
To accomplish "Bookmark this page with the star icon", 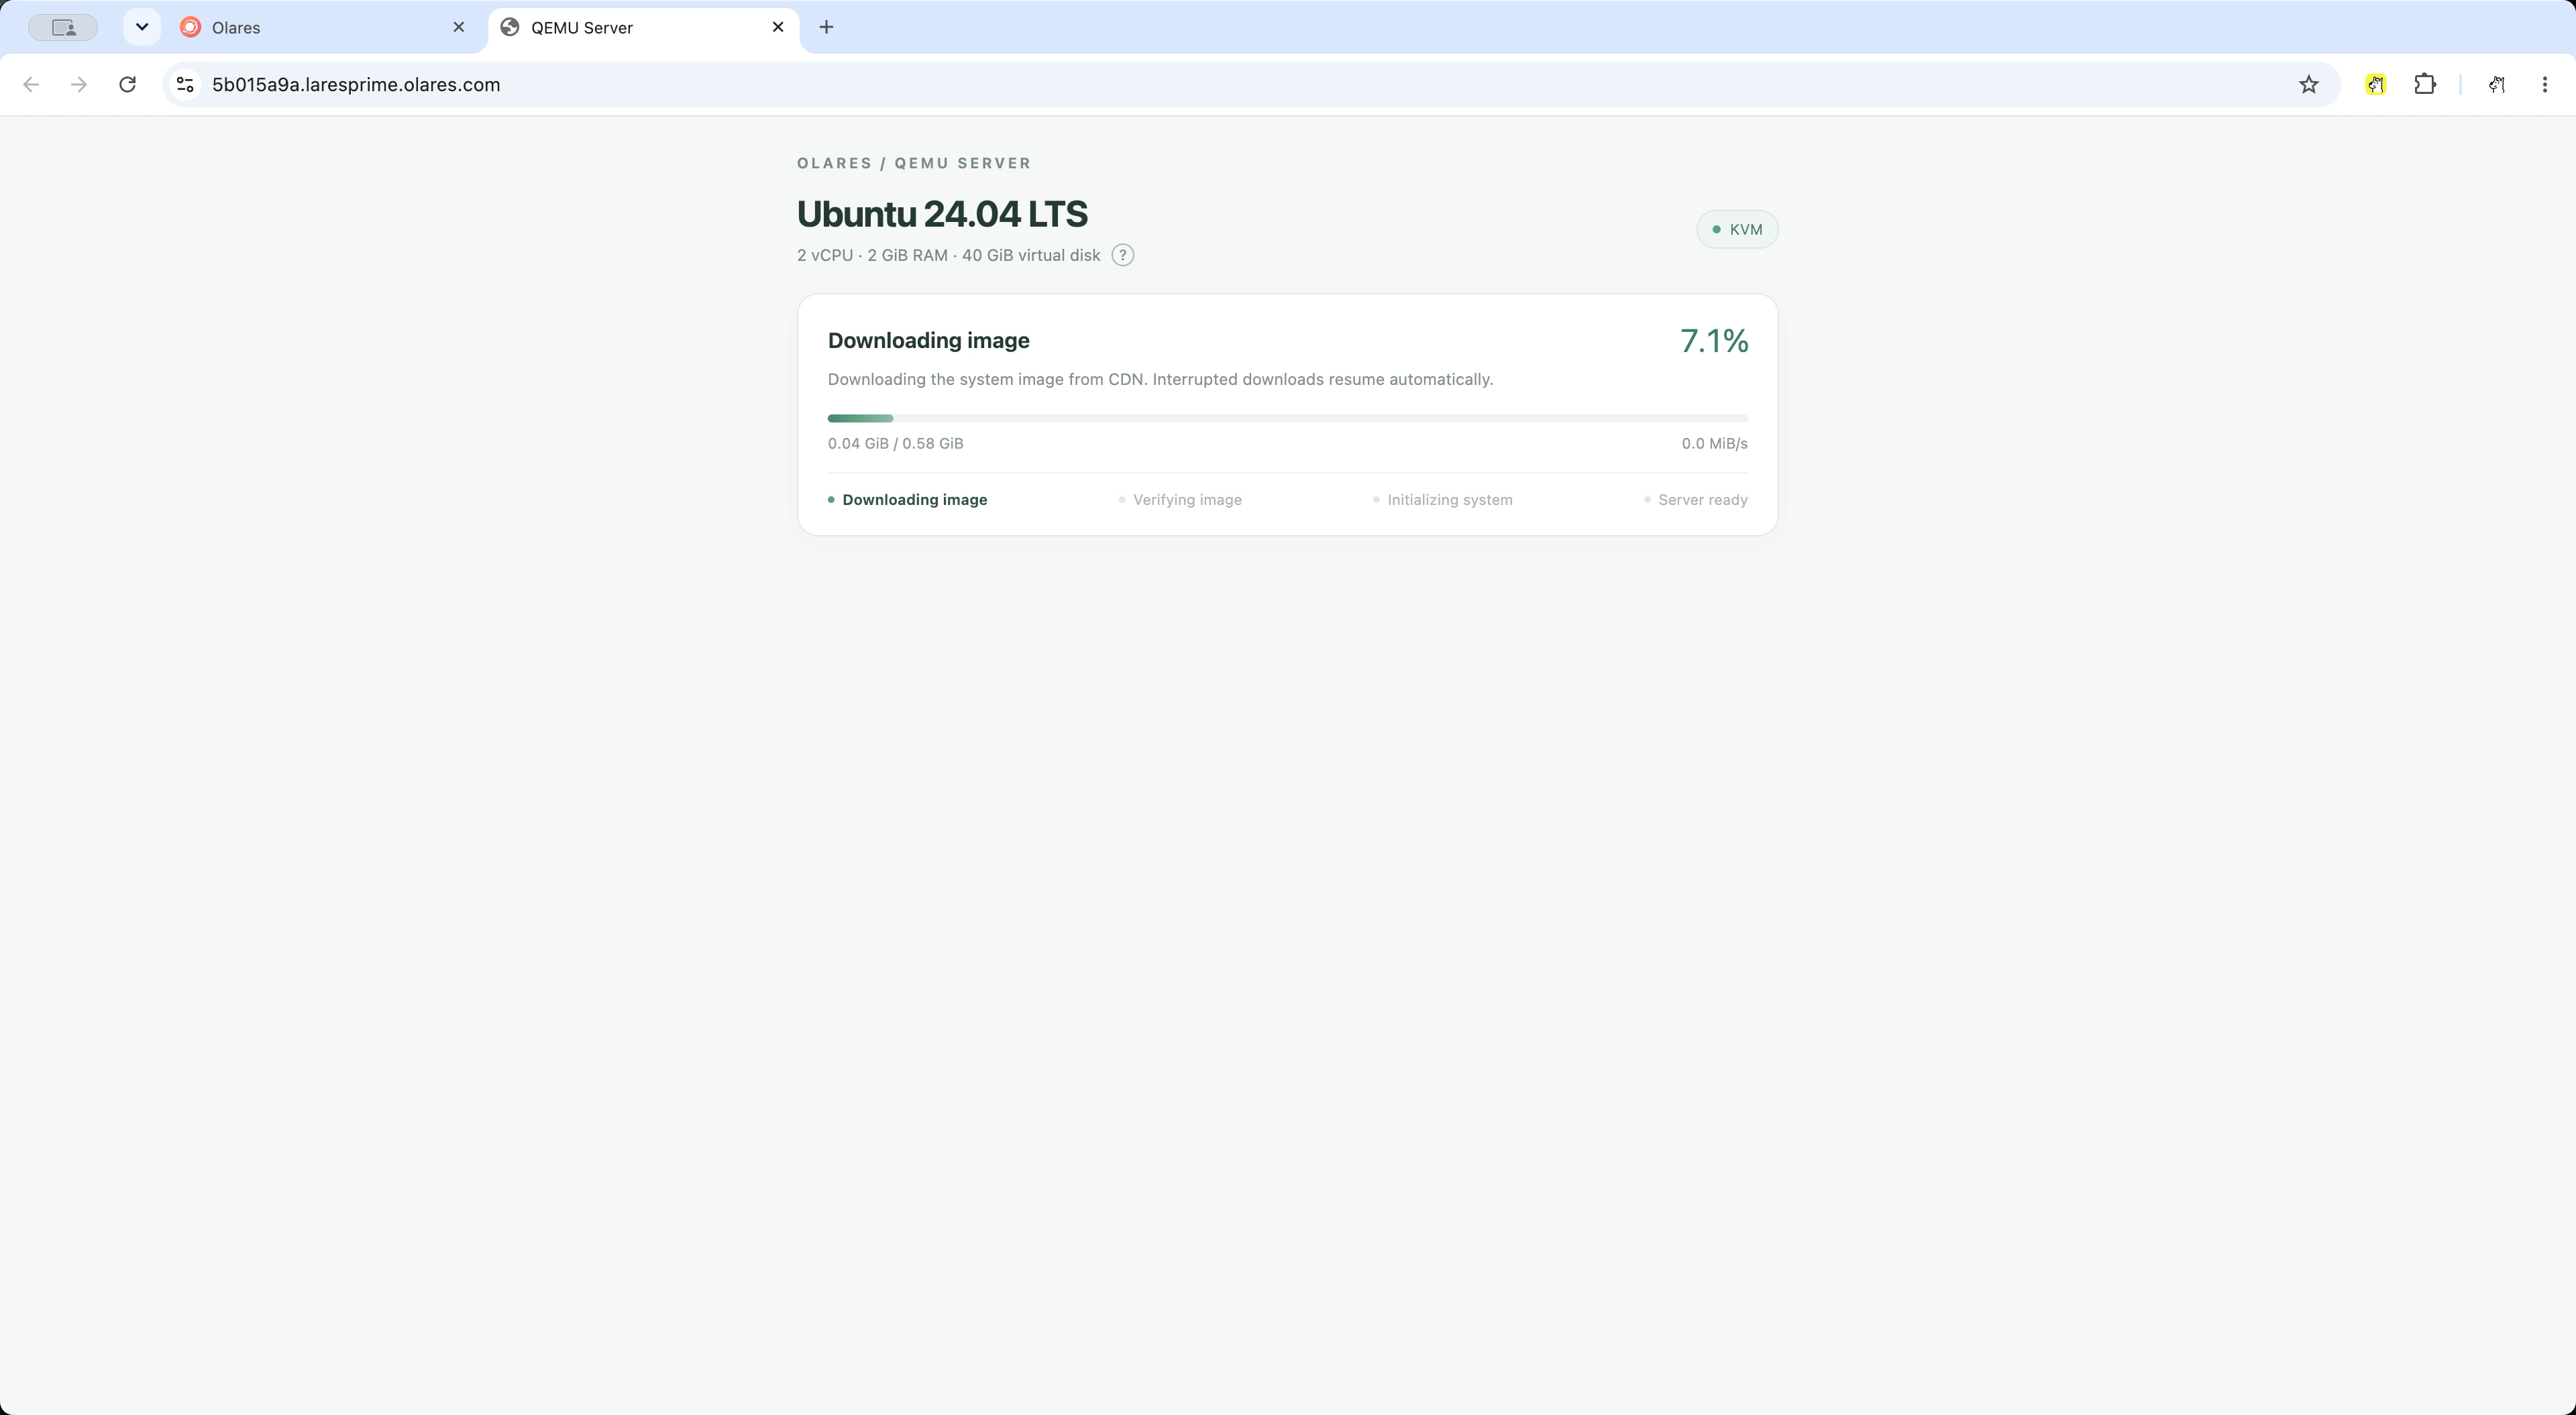I will coord(2308,85).
